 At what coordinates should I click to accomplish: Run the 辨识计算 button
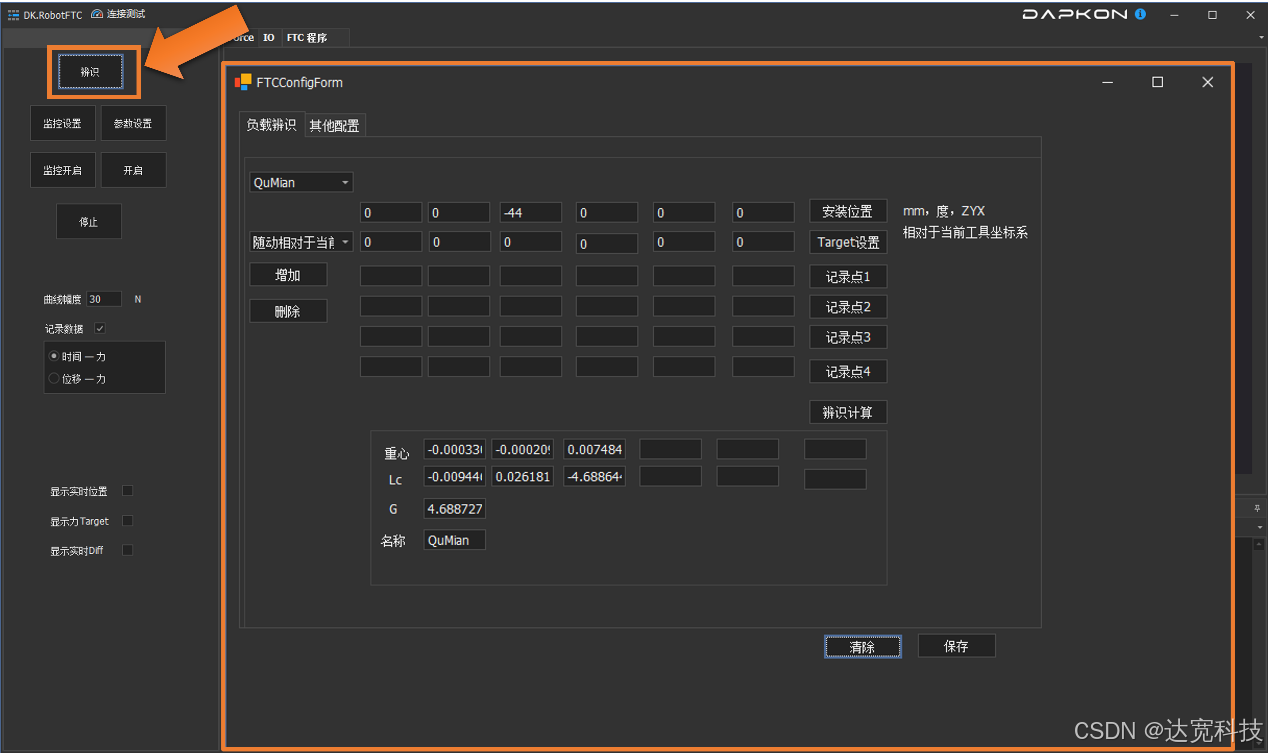click(x=848, y=412)
